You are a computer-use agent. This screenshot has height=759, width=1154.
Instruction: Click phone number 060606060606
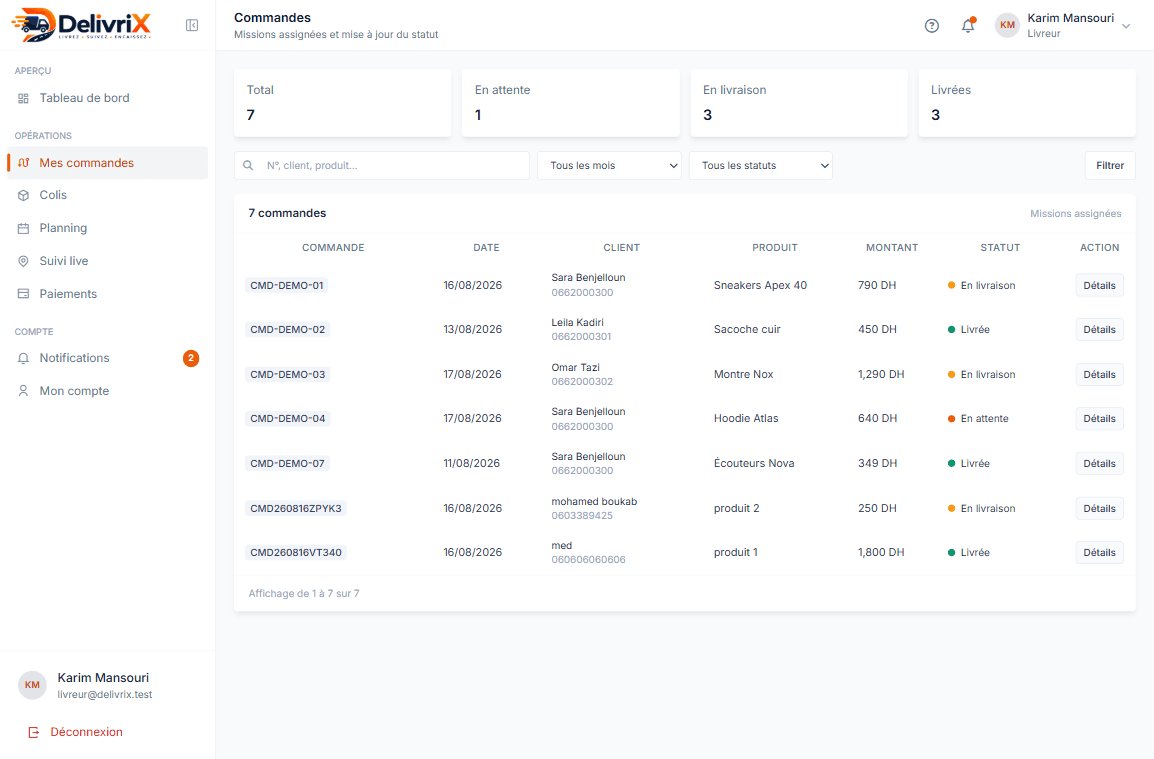tap(589, 560)
